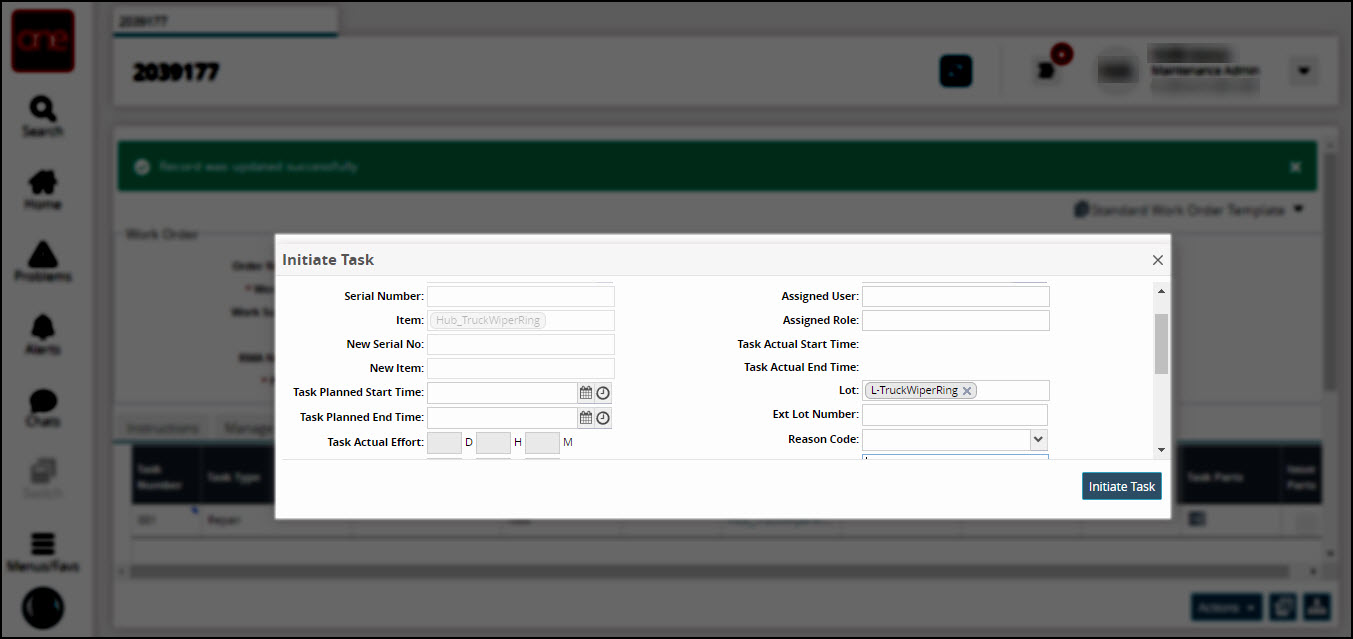Open Menus/Favs in the sidebar
This screenshot has height=639, width=1353.
43,552
